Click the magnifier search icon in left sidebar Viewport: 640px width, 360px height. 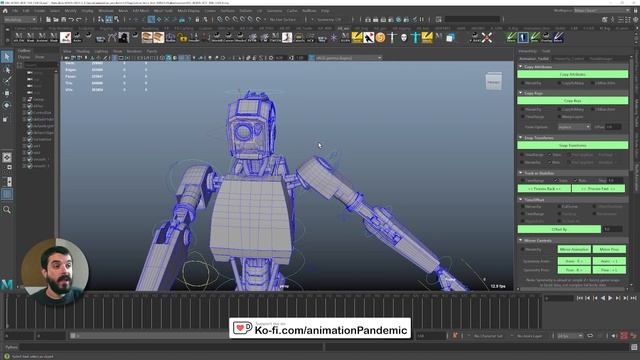pyautogui.click(x=7, y=210)
